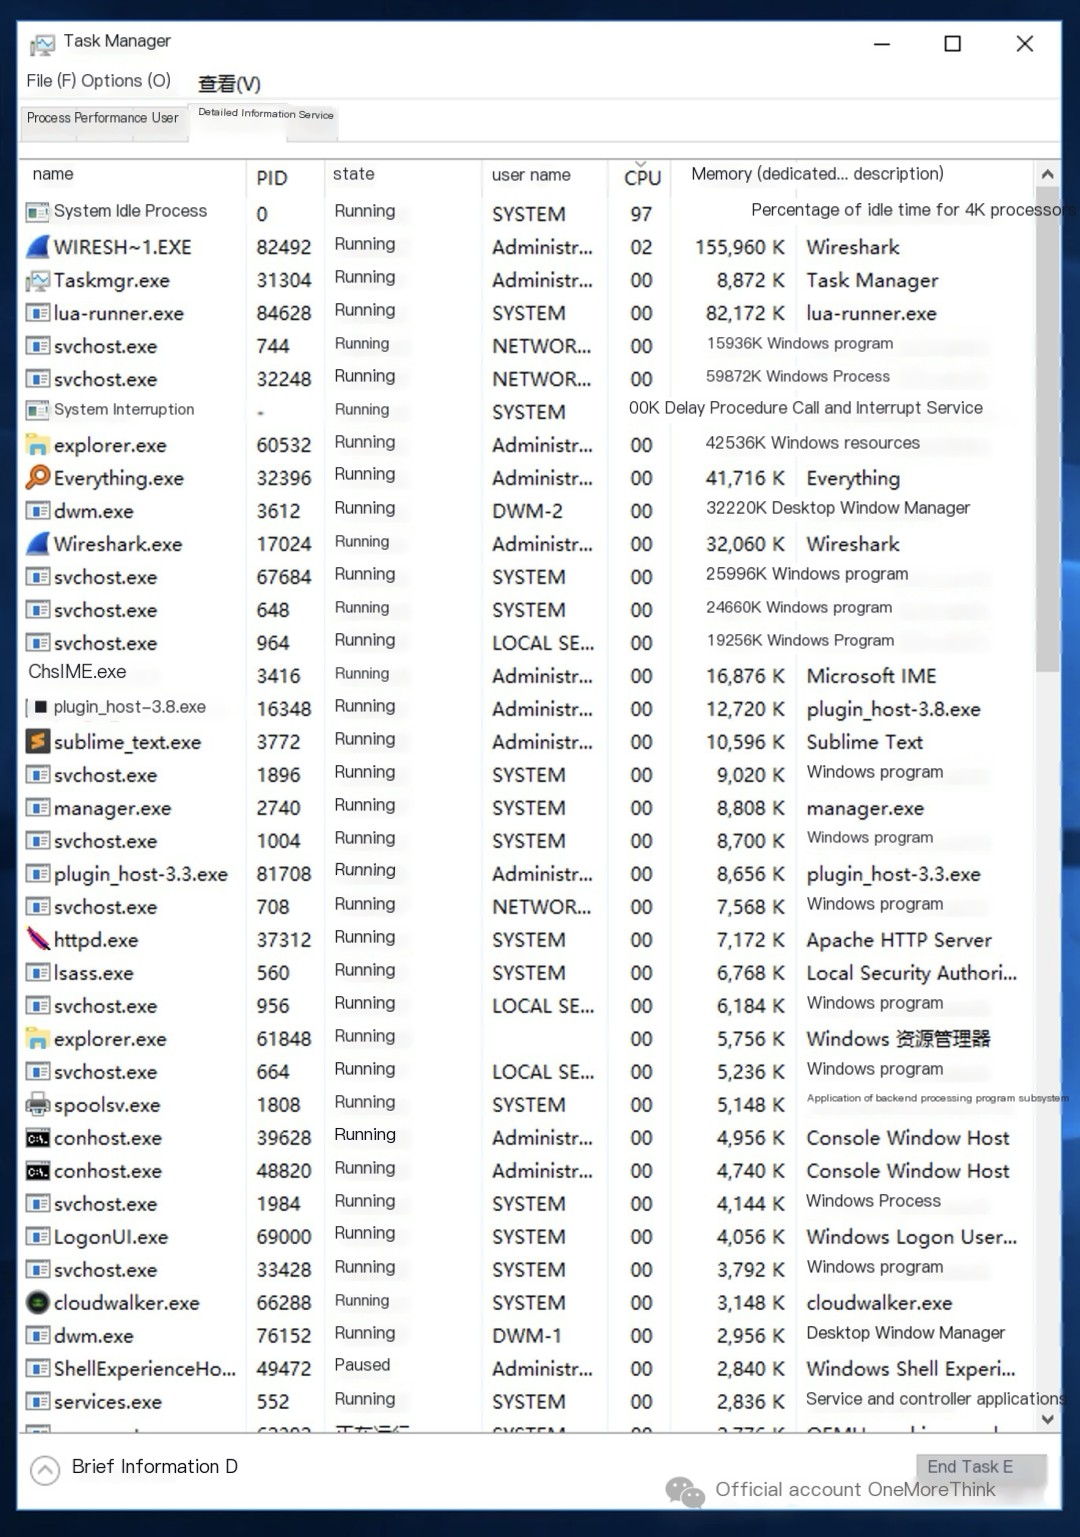
Task: Click the System Interruption row icon
Action: coord(37,410)
